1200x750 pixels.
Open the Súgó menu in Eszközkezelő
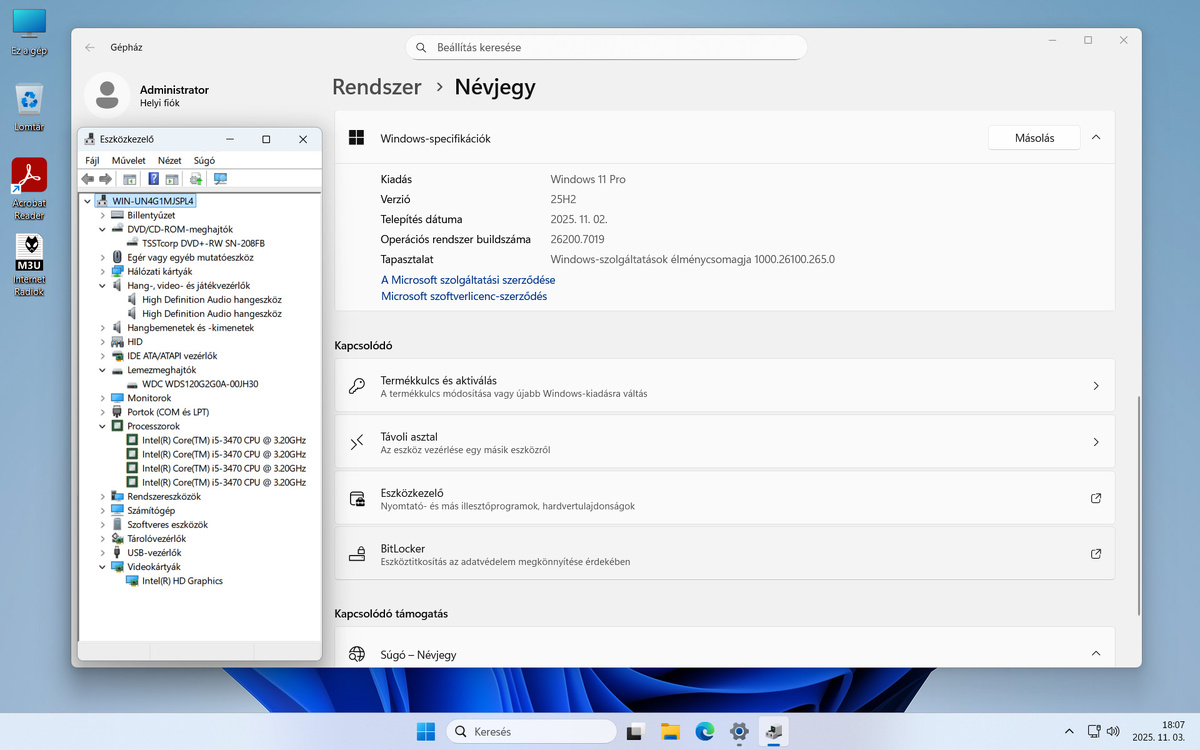[204, 160]
